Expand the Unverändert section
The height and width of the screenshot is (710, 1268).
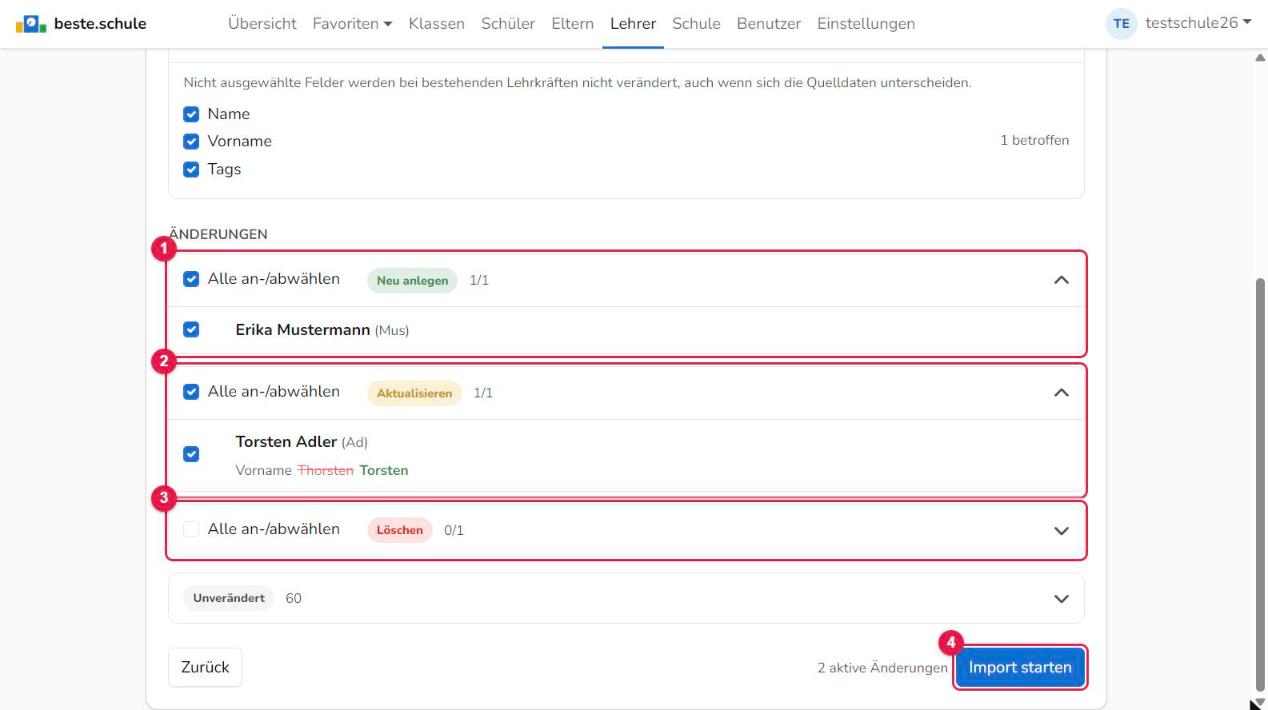1062,599
